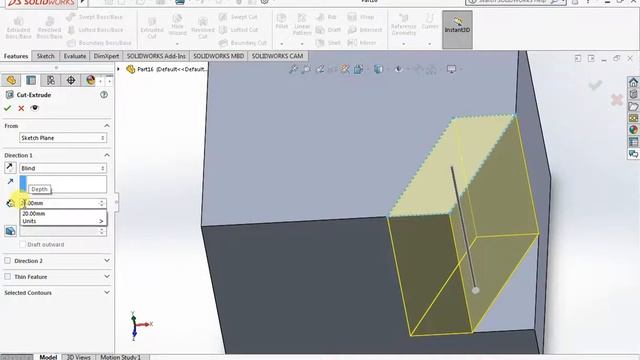Switch to the Evaluate tab
The image size is (640, 360).
[75, 56]
